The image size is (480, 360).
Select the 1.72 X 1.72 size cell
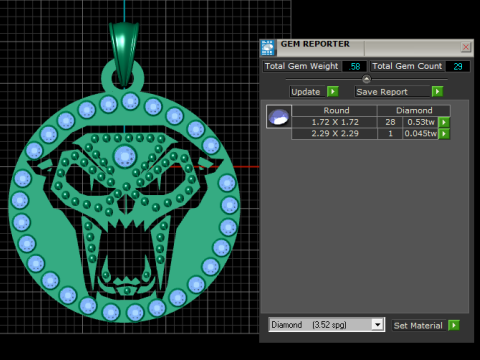click(335, 122)
